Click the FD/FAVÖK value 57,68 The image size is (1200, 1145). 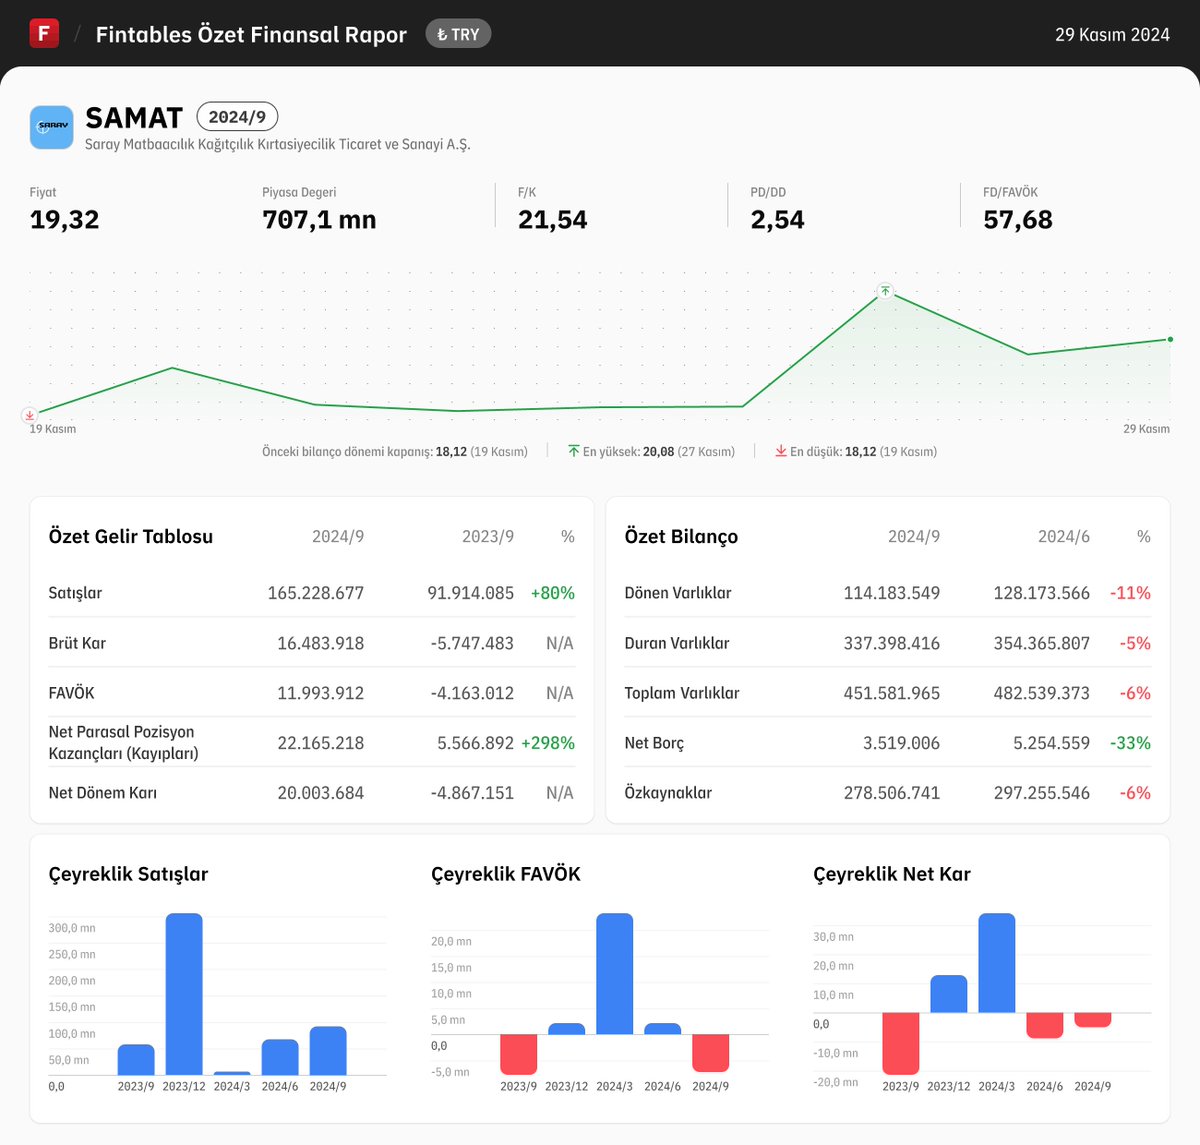1018,220
